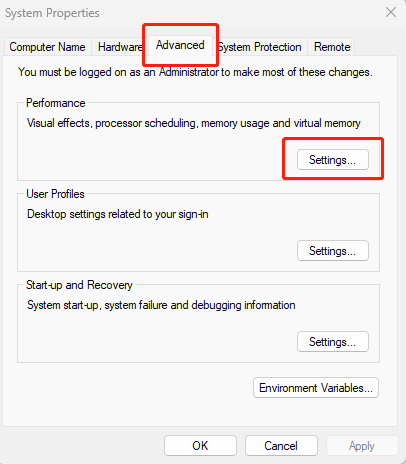
Task: Click the Start-up and Recovery group label
Action: [x=79, y=285]
